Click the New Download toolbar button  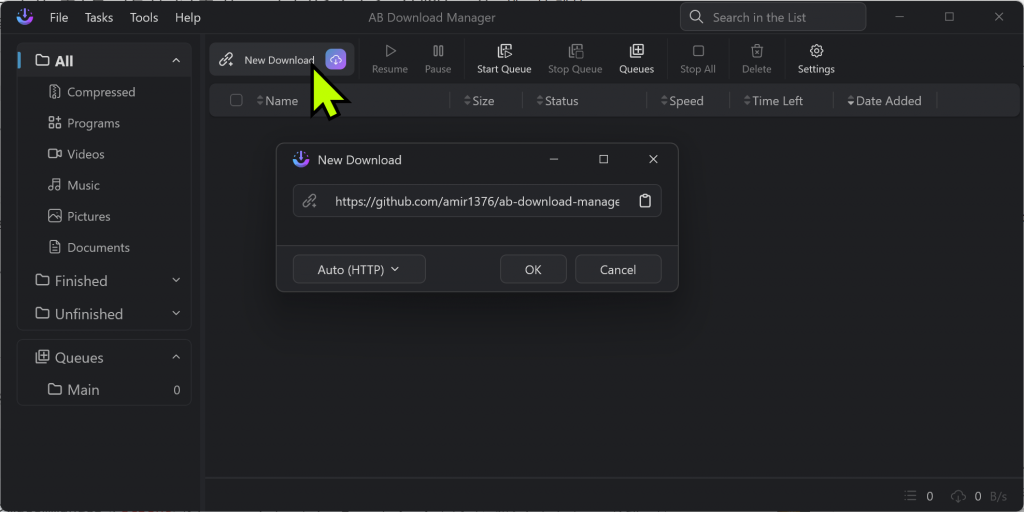click(x=281, y=59)
